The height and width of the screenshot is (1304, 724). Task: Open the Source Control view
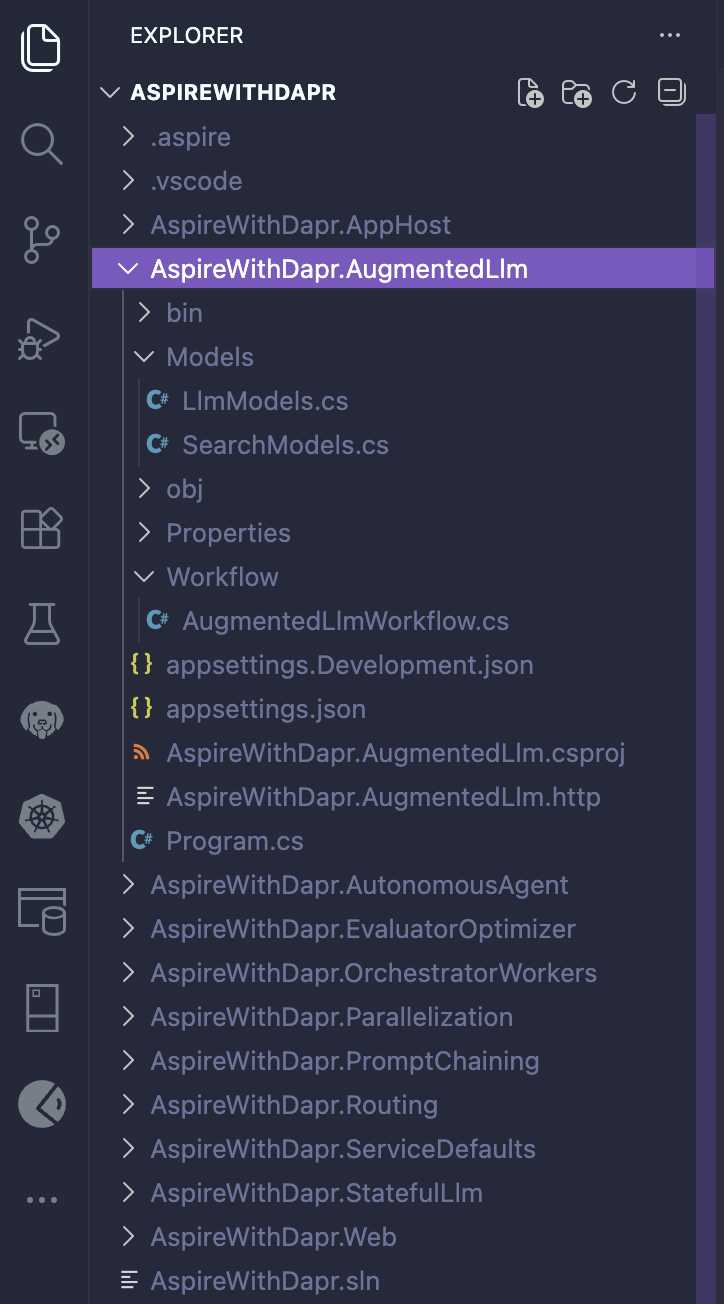click(x=42, y=241)
